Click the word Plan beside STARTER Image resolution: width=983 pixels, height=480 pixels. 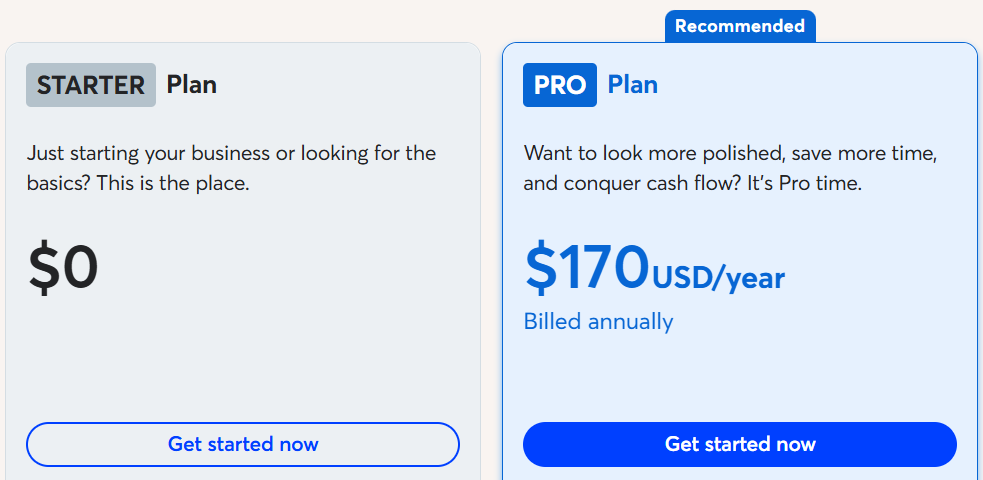tap(192, 85)
